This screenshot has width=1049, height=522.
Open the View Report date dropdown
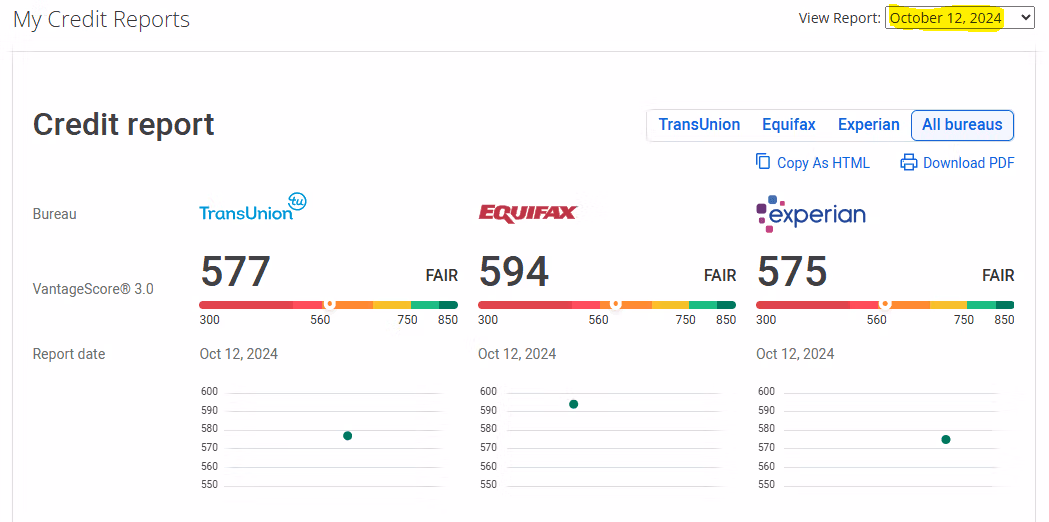959,18
